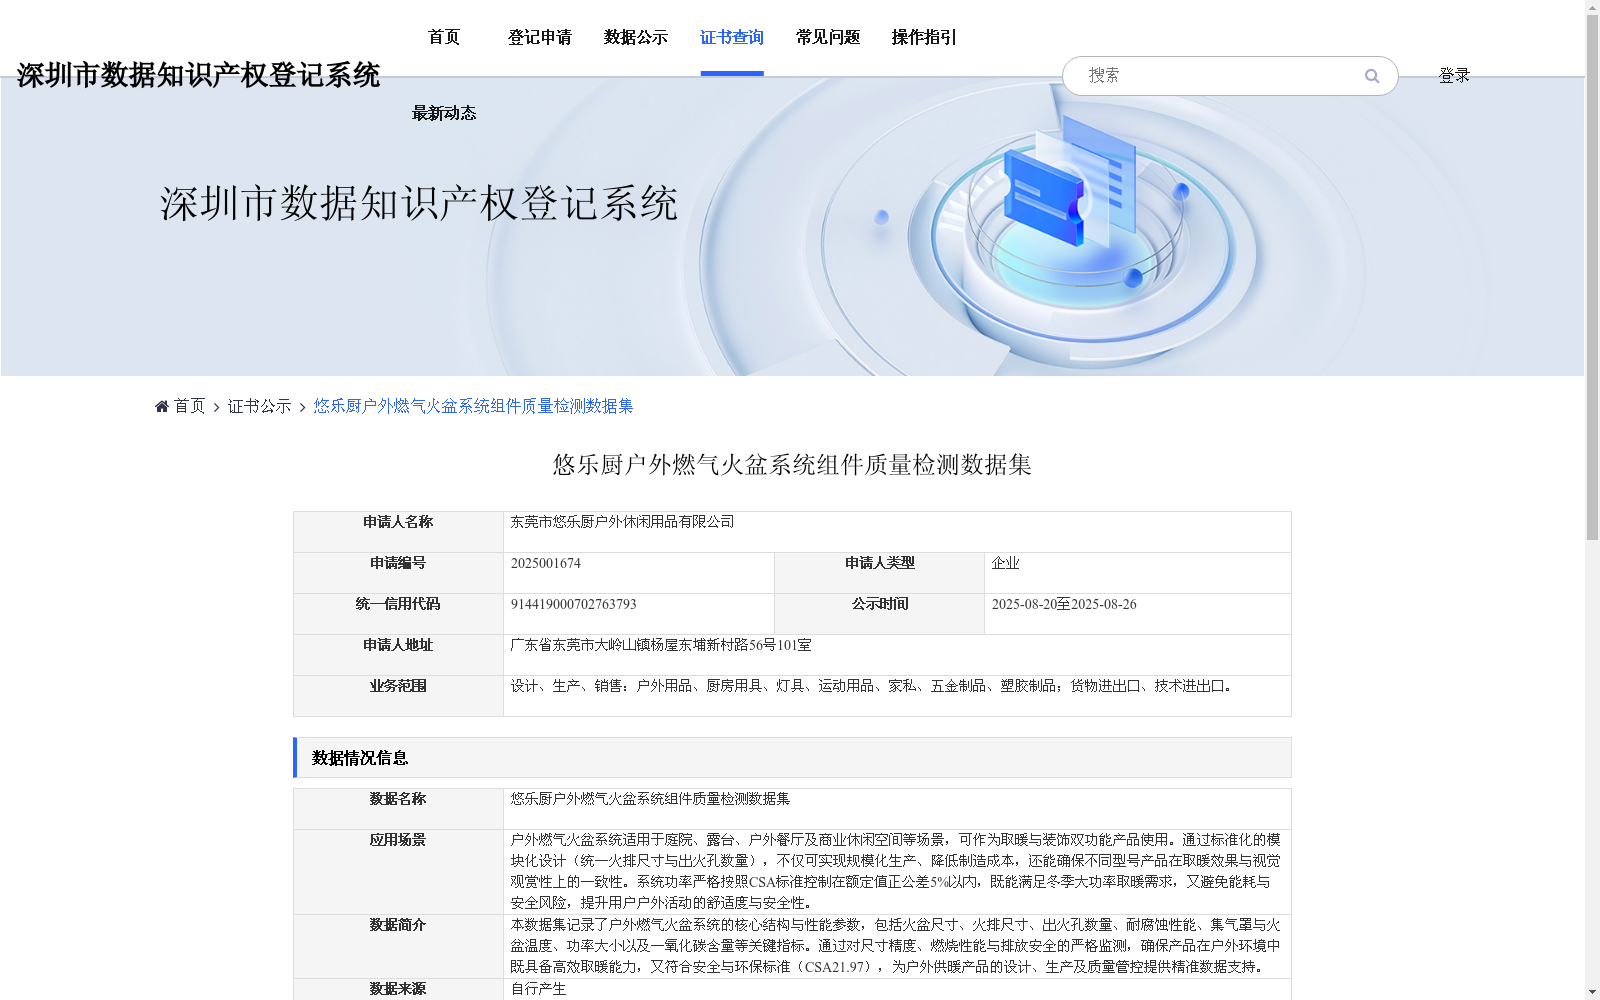Click the page vertical scrollbar thumb

pos(1592,277)
